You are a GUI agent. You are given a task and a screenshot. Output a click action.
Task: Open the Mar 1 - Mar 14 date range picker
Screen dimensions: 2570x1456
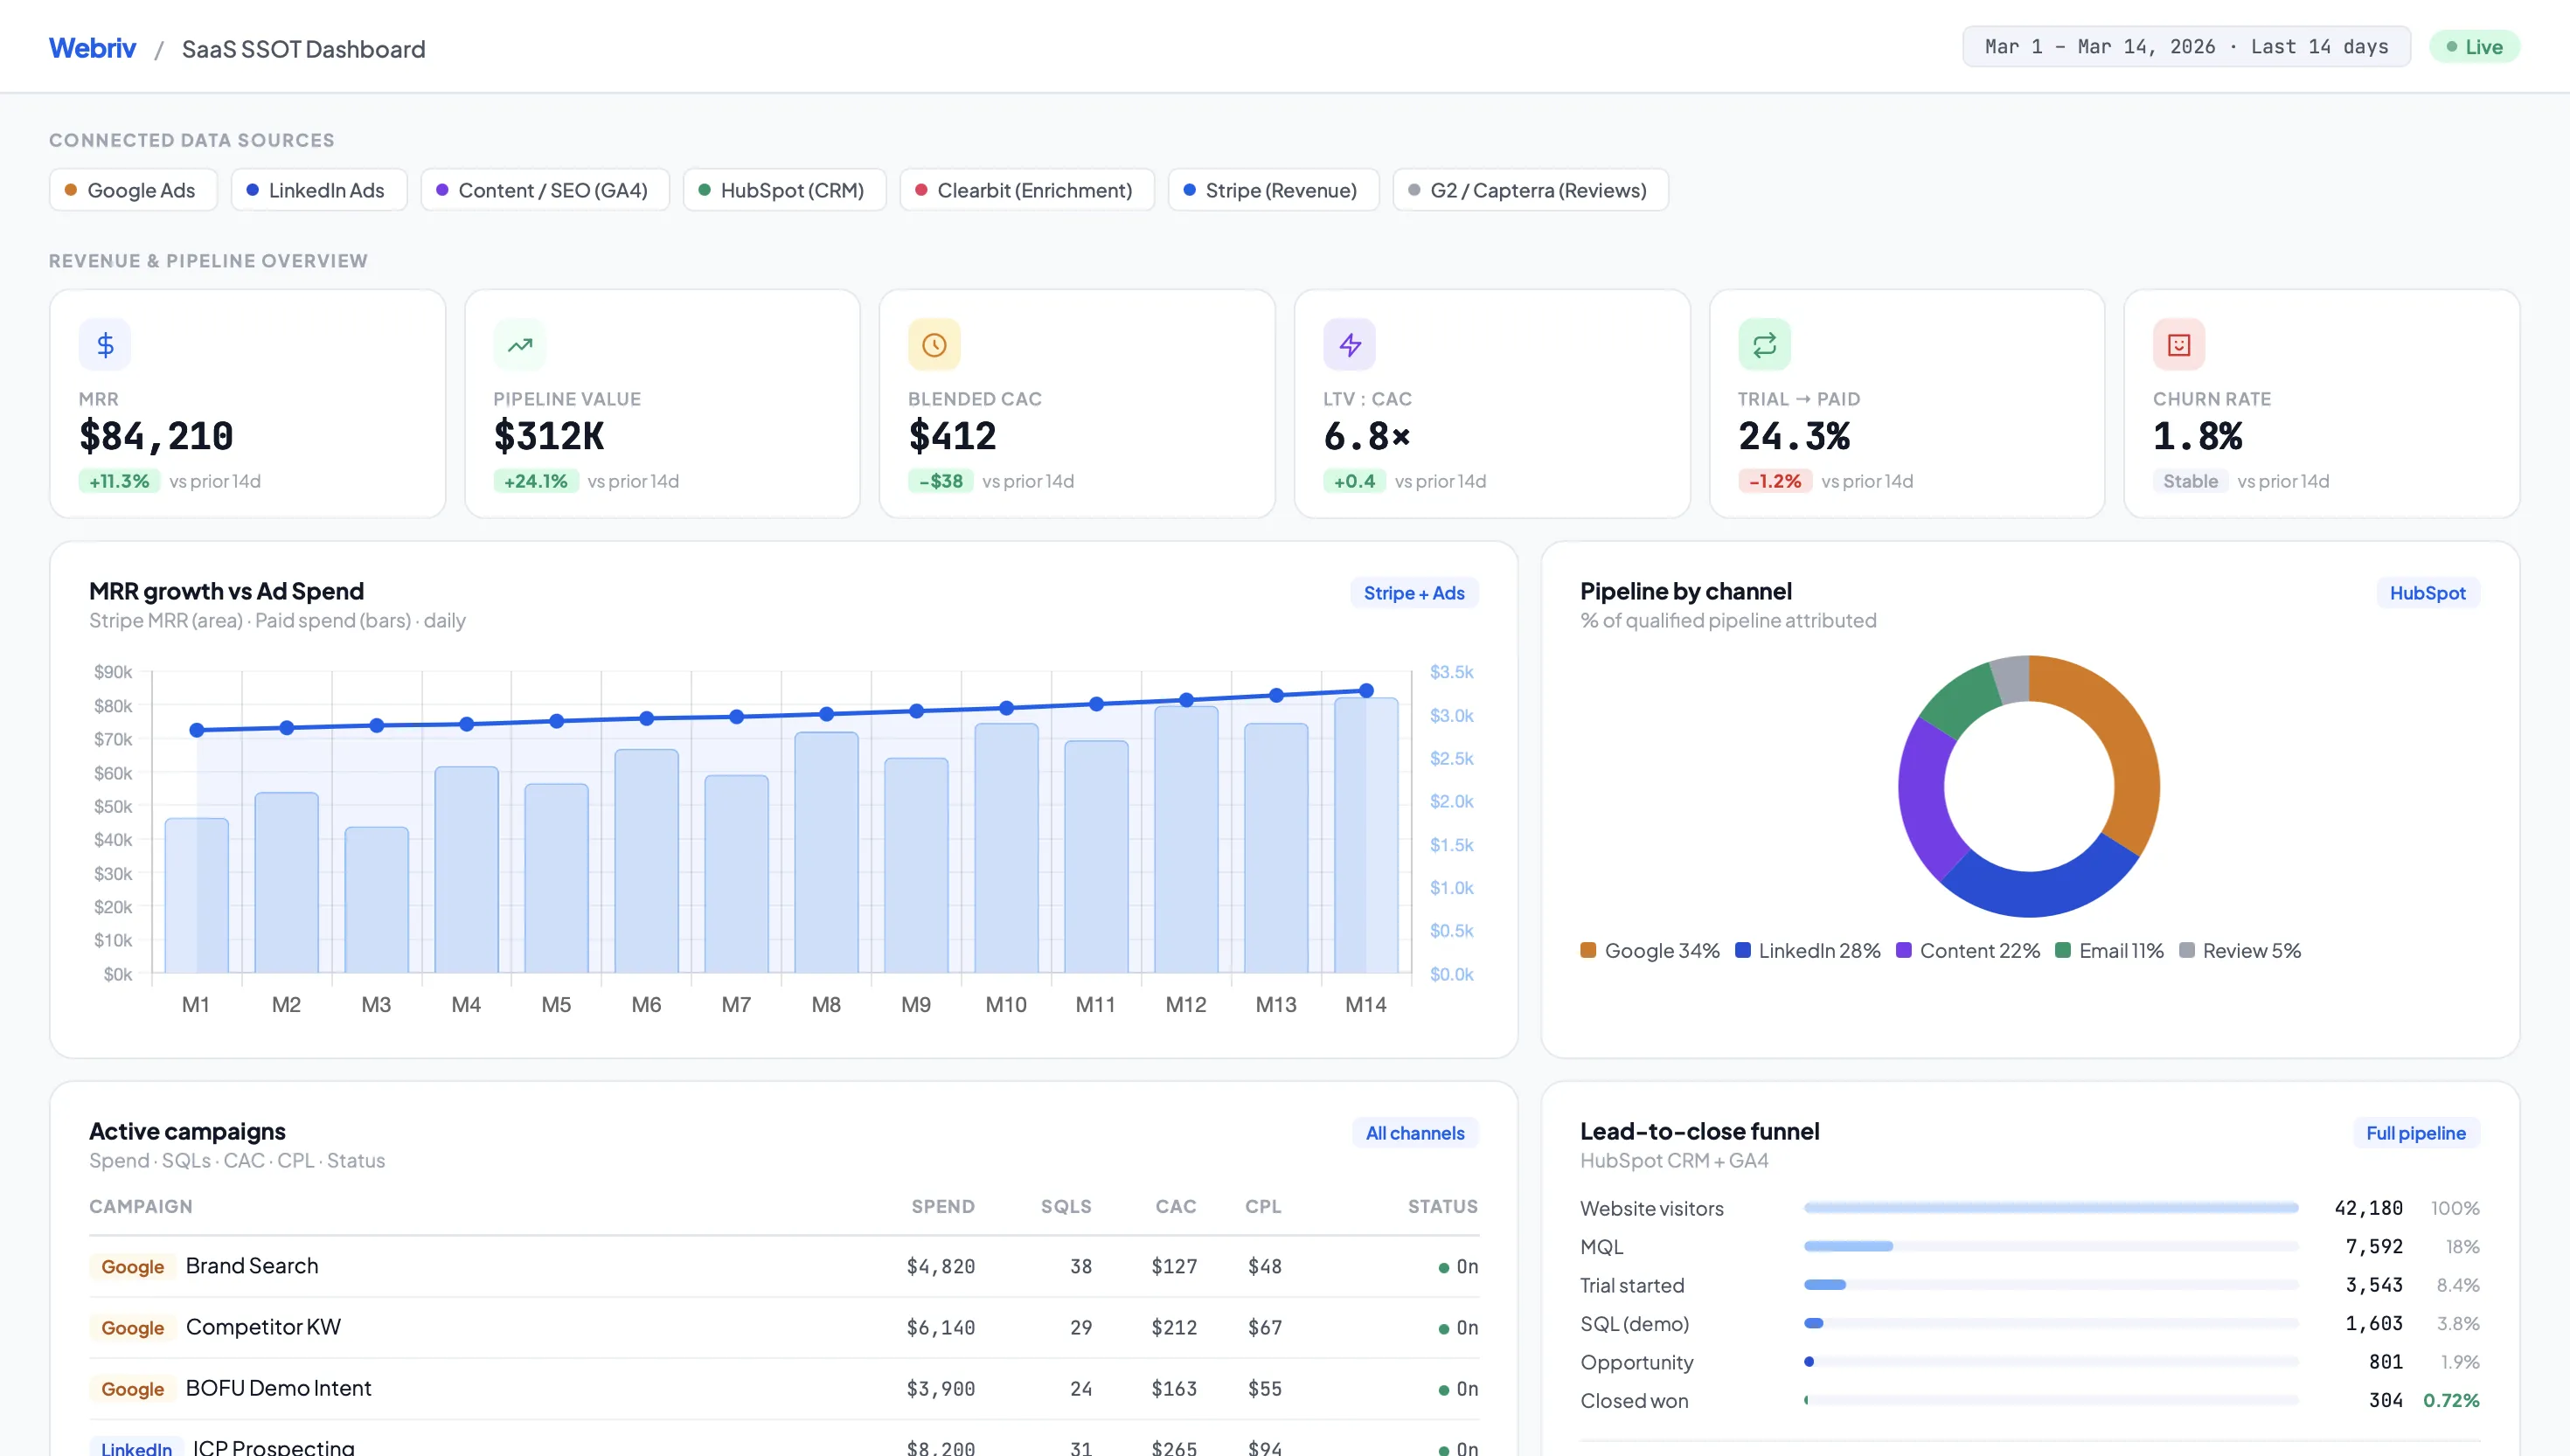tap(2186, 47)
